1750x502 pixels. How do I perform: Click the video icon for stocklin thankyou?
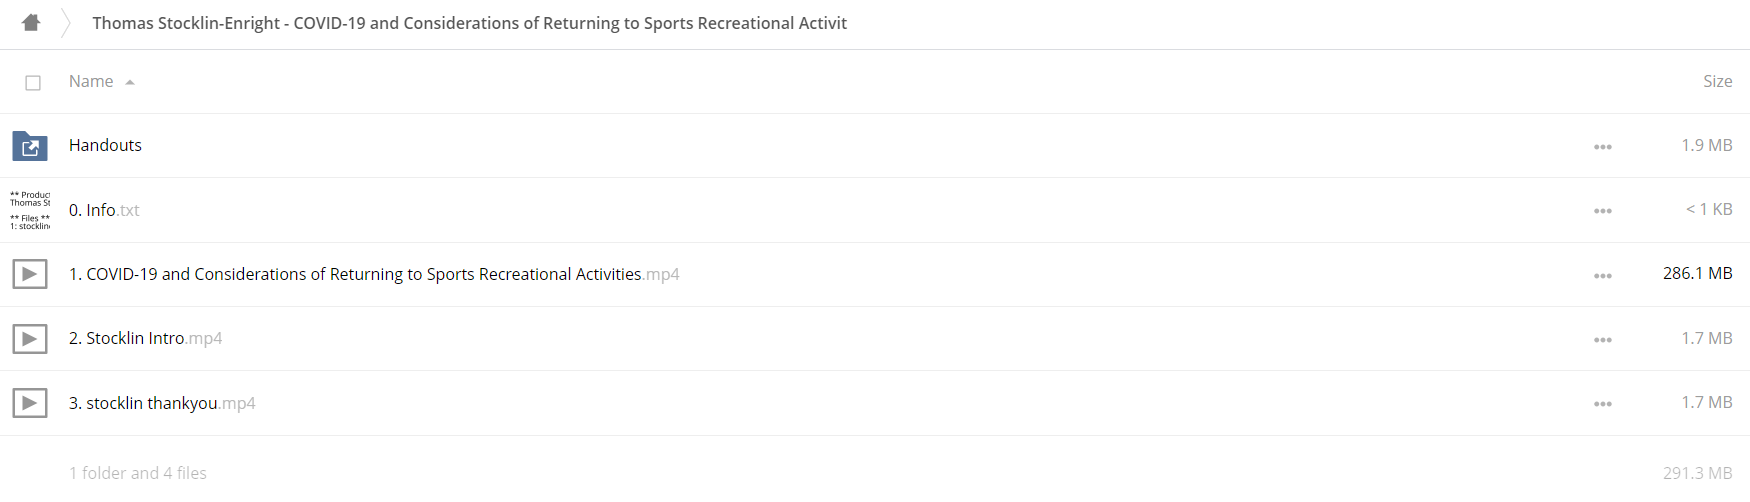(30, 403)
